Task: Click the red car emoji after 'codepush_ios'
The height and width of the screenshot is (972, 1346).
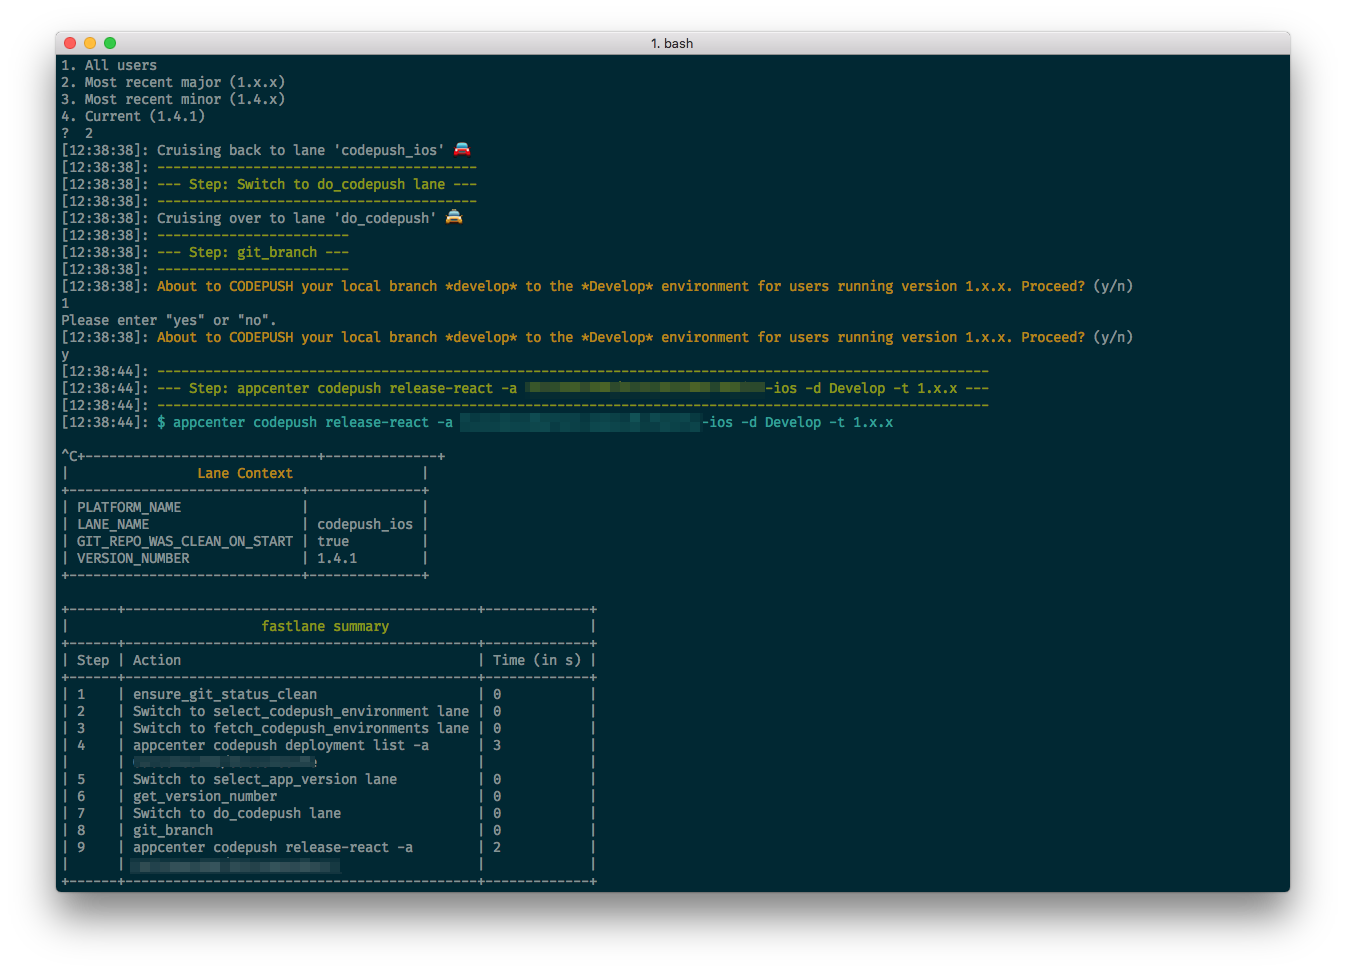Action: (462, 149)
